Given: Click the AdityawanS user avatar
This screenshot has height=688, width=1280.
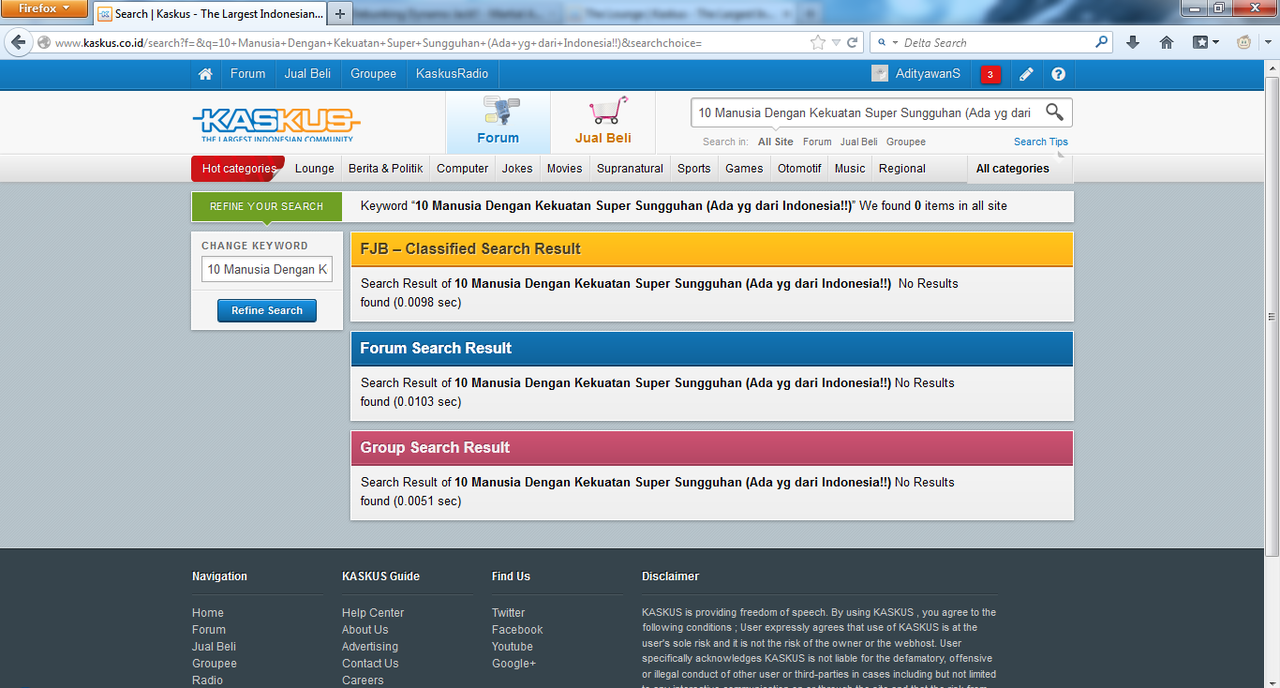Looking at the screenshot, I should tap(880, 74).
